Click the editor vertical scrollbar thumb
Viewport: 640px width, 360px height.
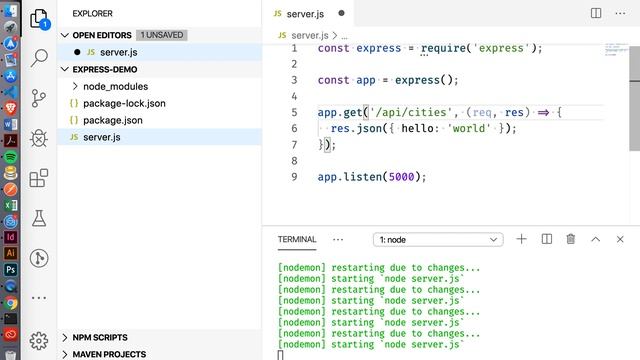point(635,98)
